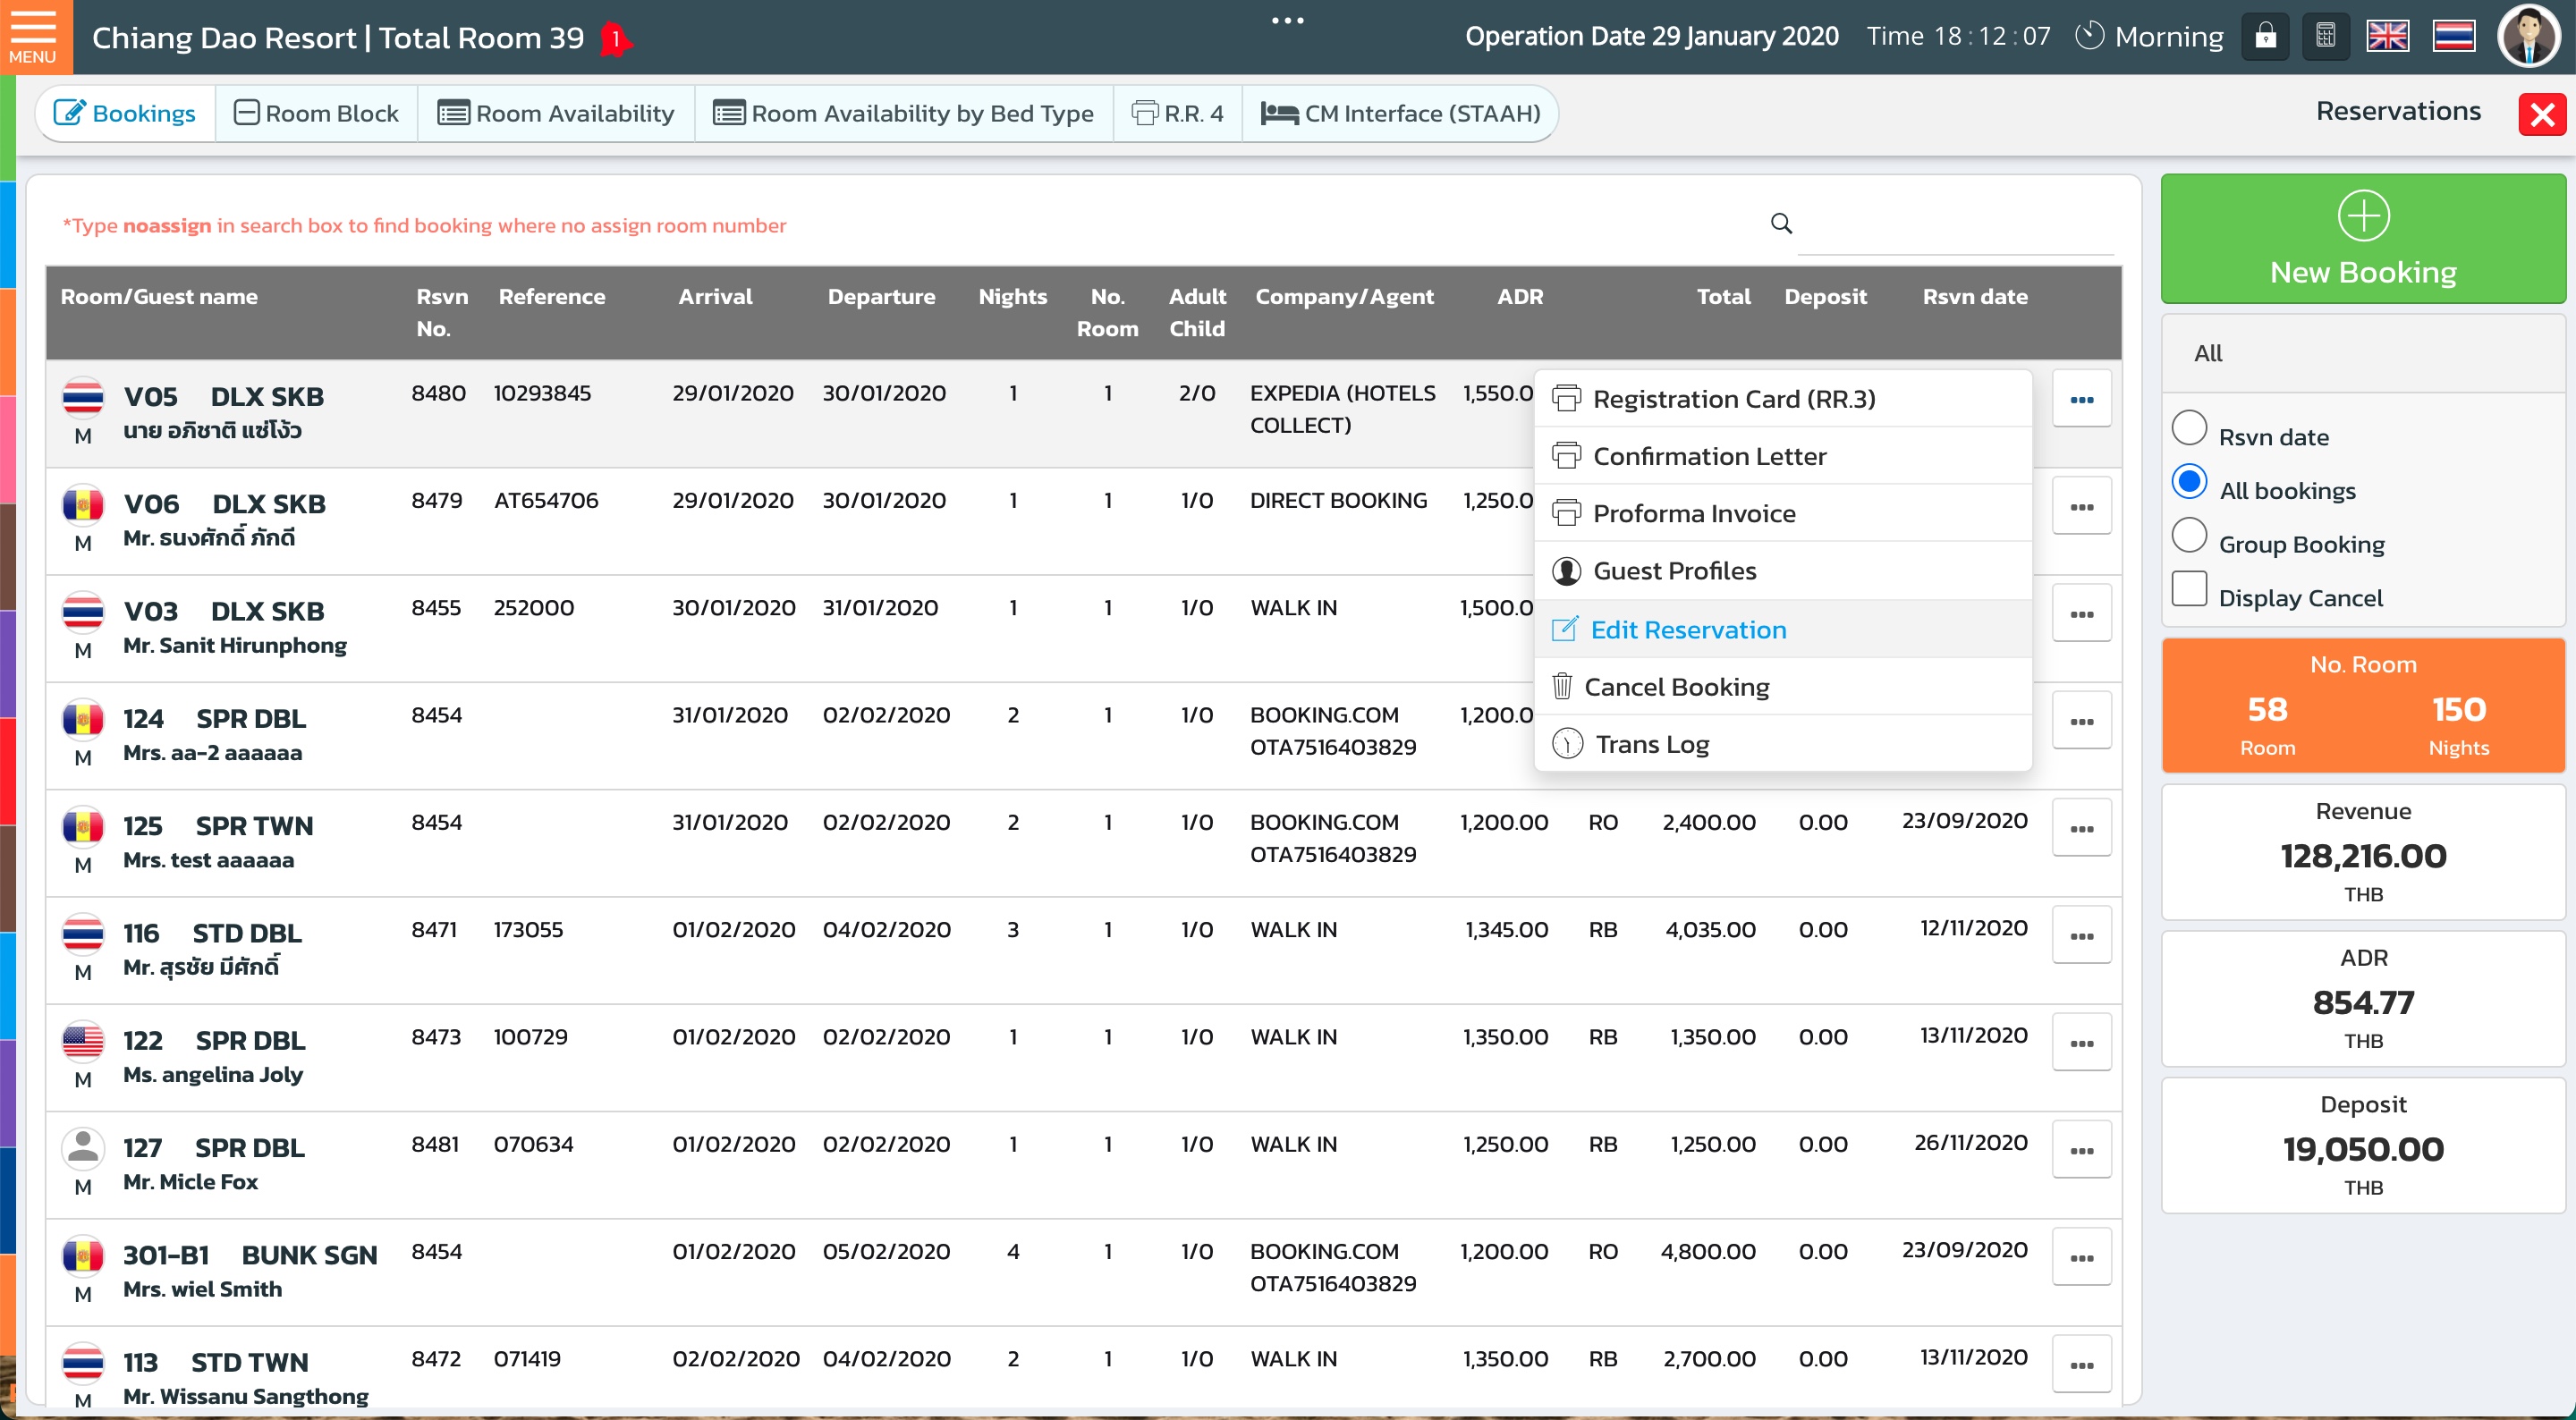Viewport: 2576px width, 1420px height.
Task: Open the user avatar profile picture
Action: 2529,37
